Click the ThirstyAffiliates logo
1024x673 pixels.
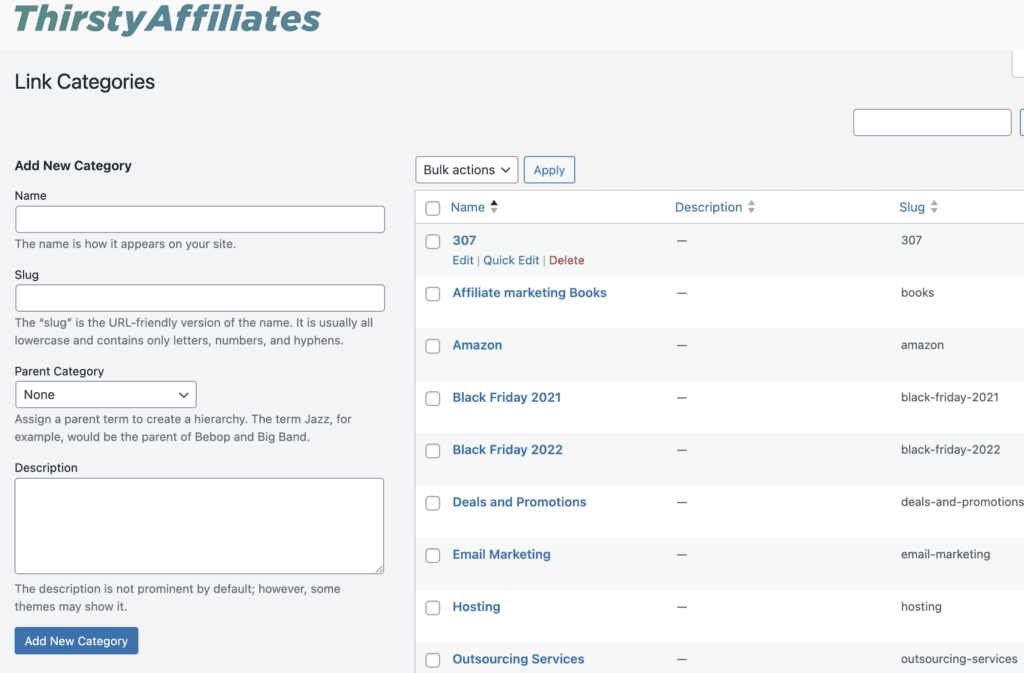tap(166, 20)
